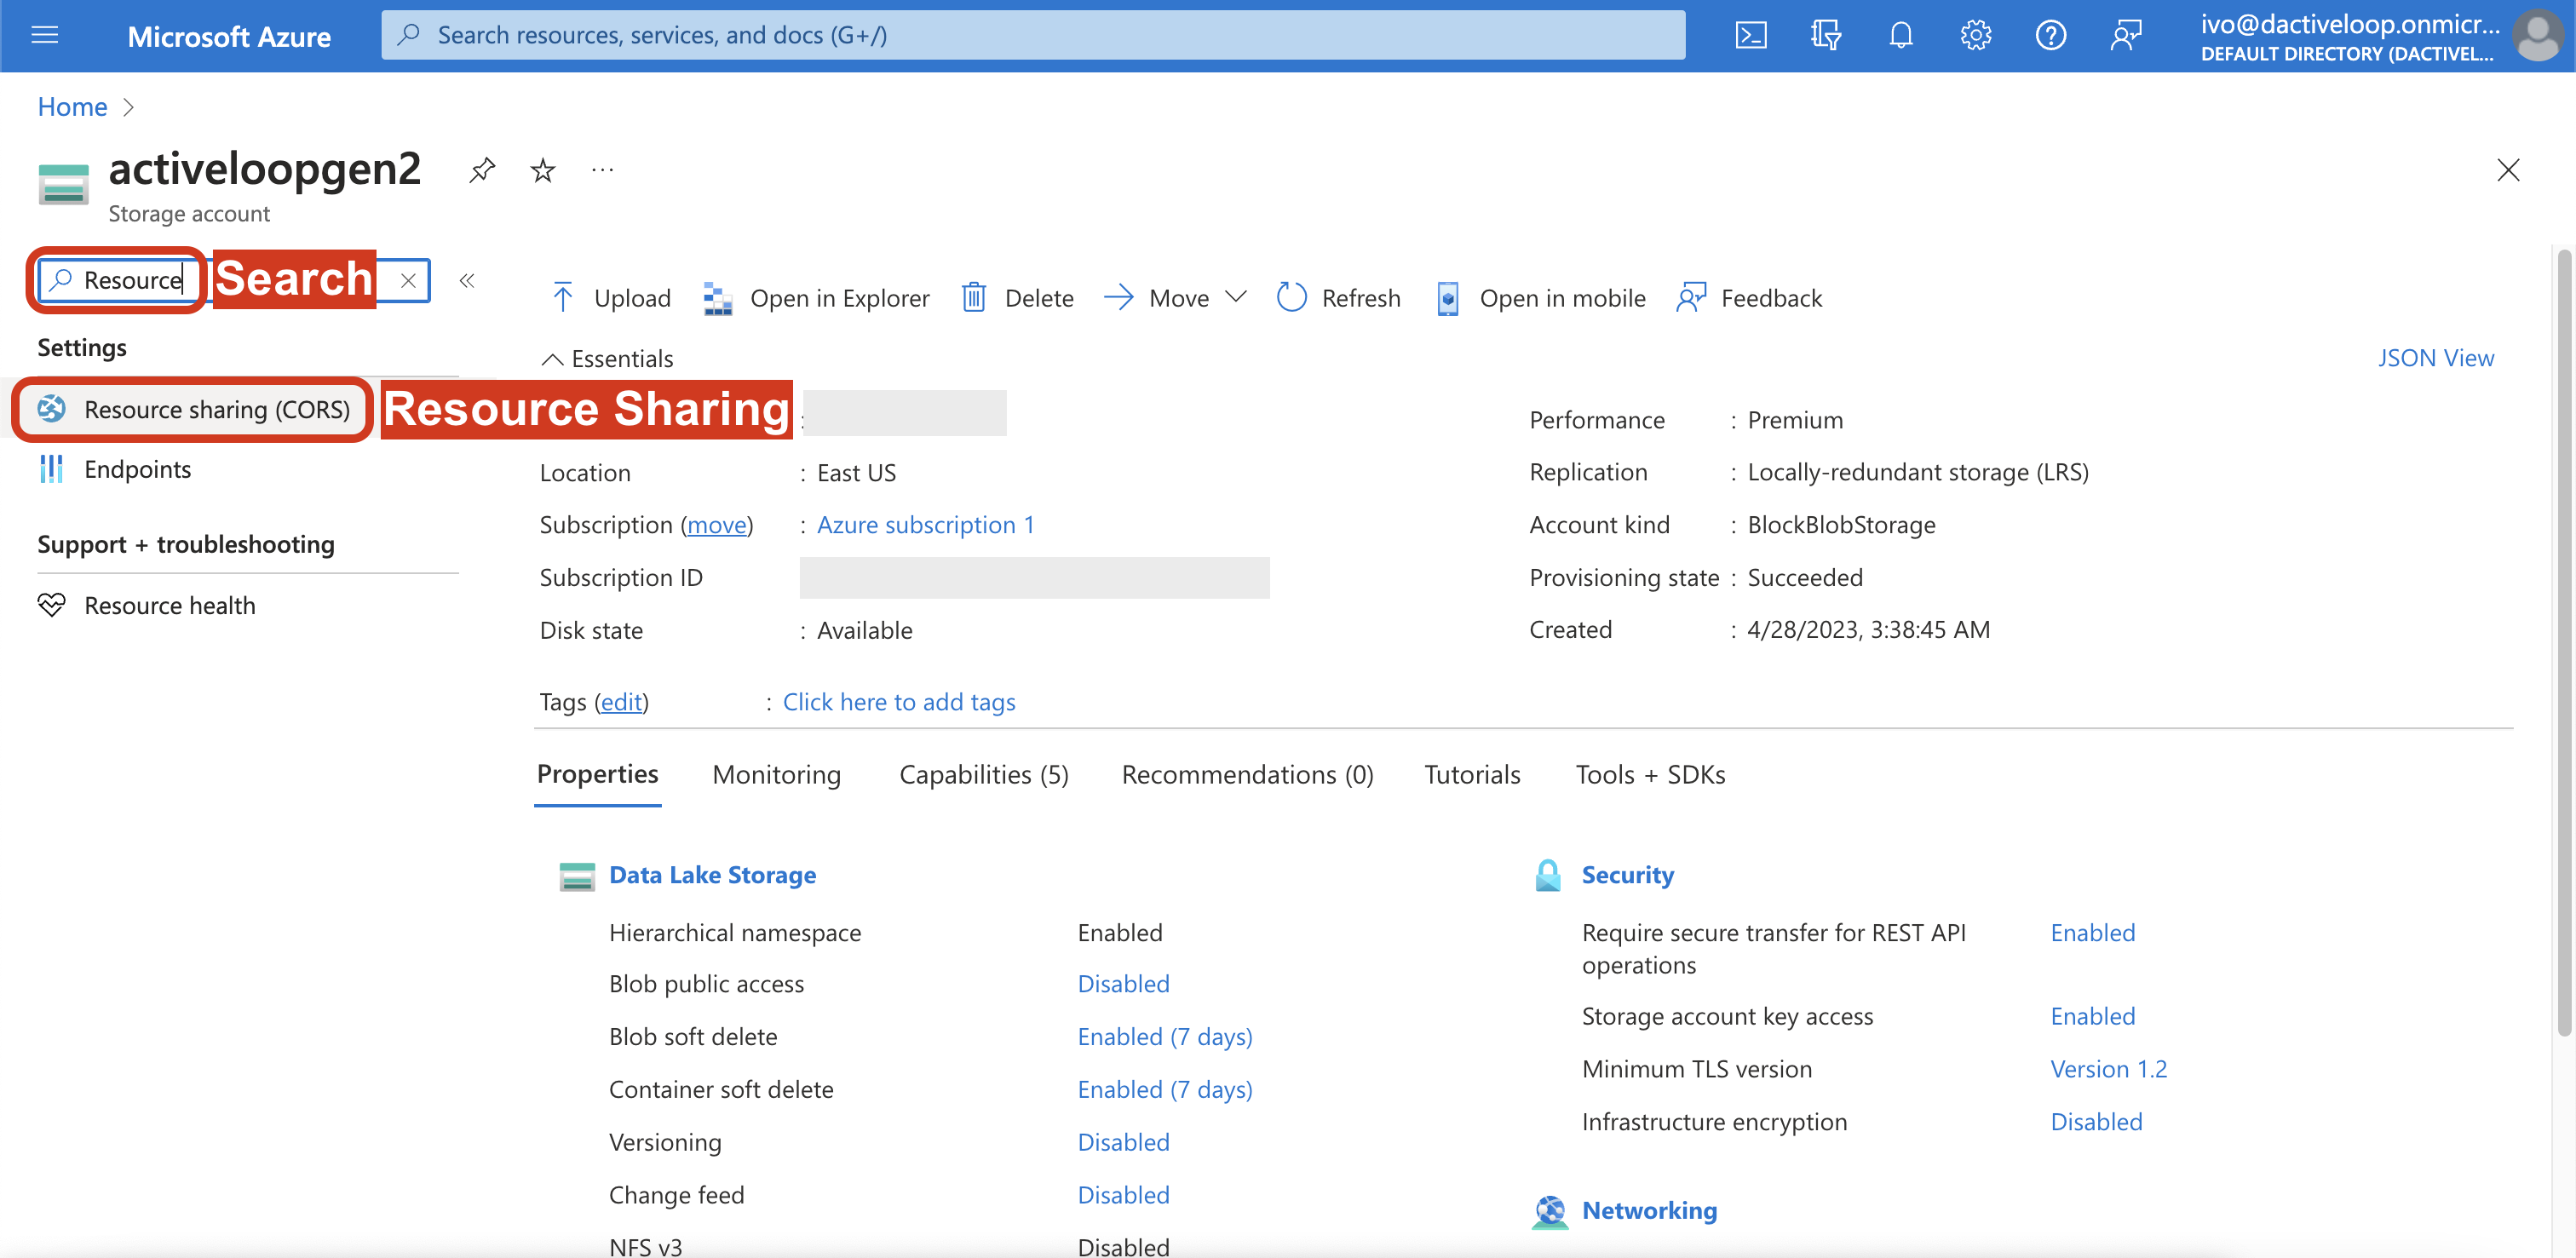
Task: Collapse the left menu with double chevron
Action: pyautogui.click(x=467, y=280)
